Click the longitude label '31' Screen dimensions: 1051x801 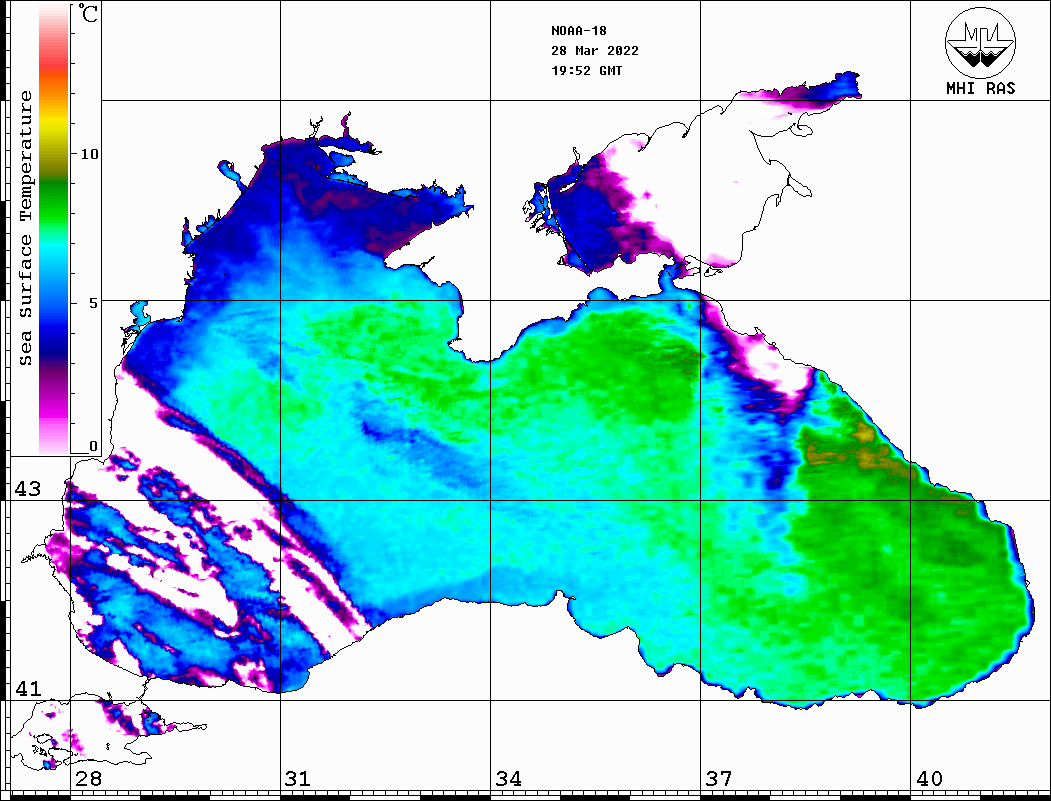(x=298, y=778)
